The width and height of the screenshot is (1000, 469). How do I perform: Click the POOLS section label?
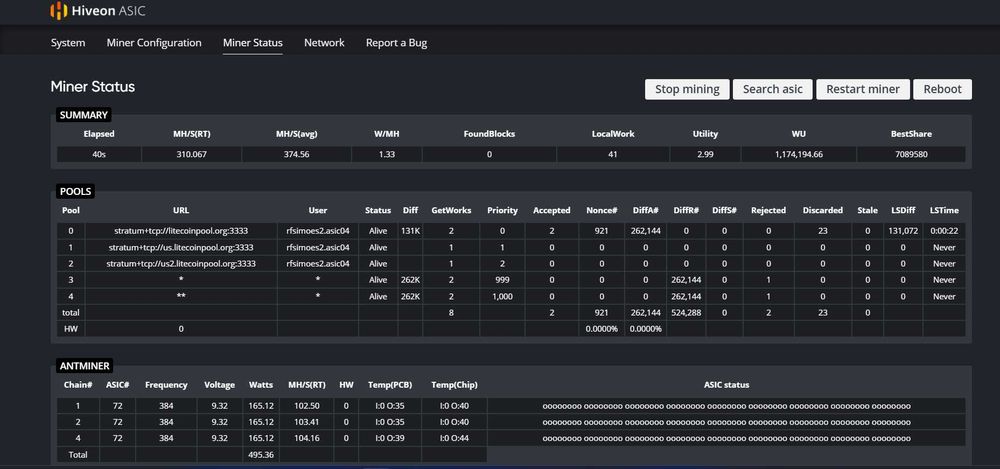75,191
